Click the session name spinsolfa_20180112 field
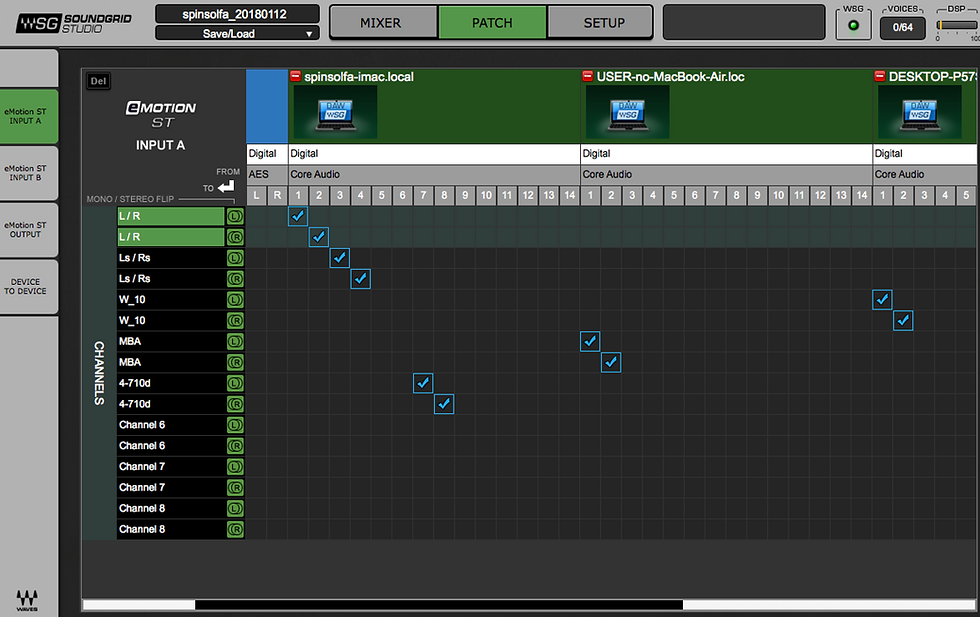The image size is (980, 617). [237, 14]
